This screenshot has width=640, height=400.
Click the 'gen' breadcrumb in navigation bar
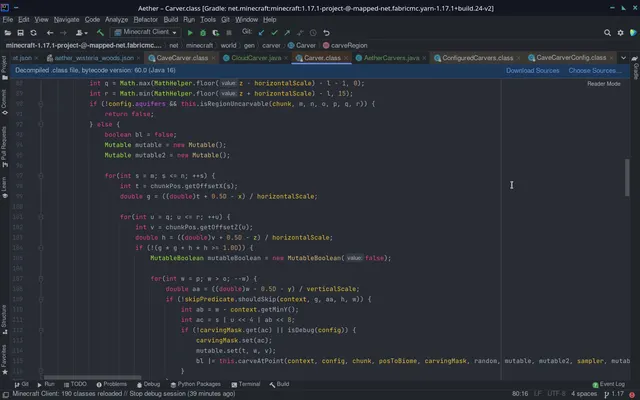pyautogui.click(x=249, y=46)
